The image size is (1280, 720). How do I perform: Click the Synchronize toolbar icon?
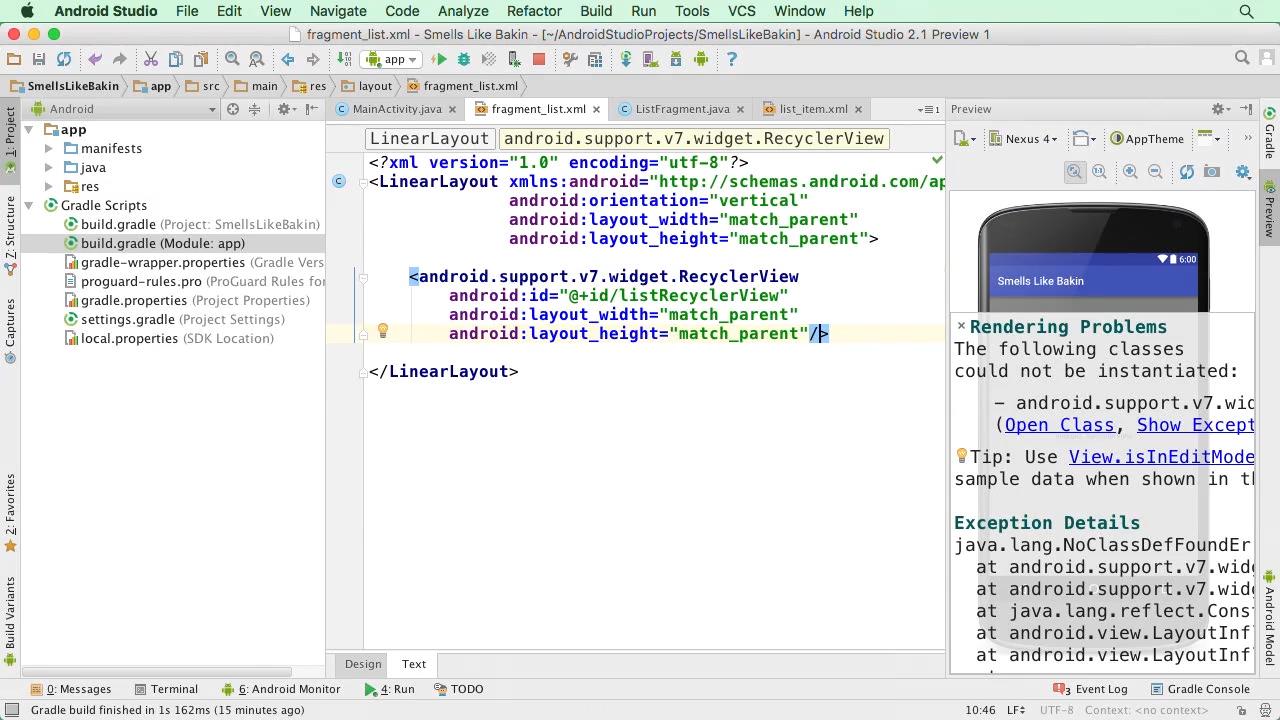[64, 60]
